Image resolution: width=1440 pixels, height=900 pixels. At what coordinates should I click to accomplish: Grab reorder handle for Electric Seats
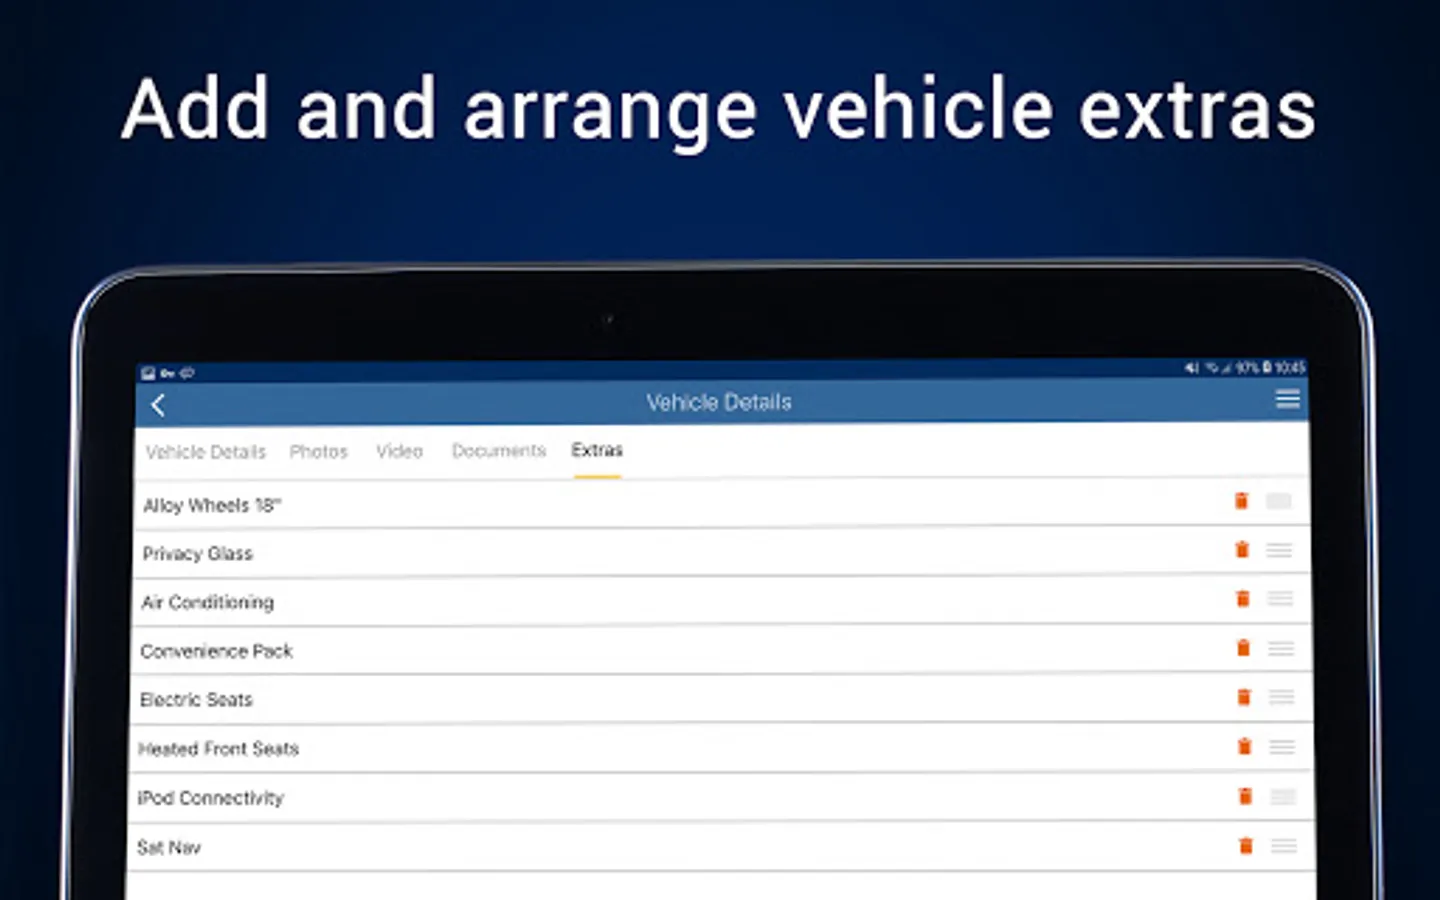point(1282,697)
